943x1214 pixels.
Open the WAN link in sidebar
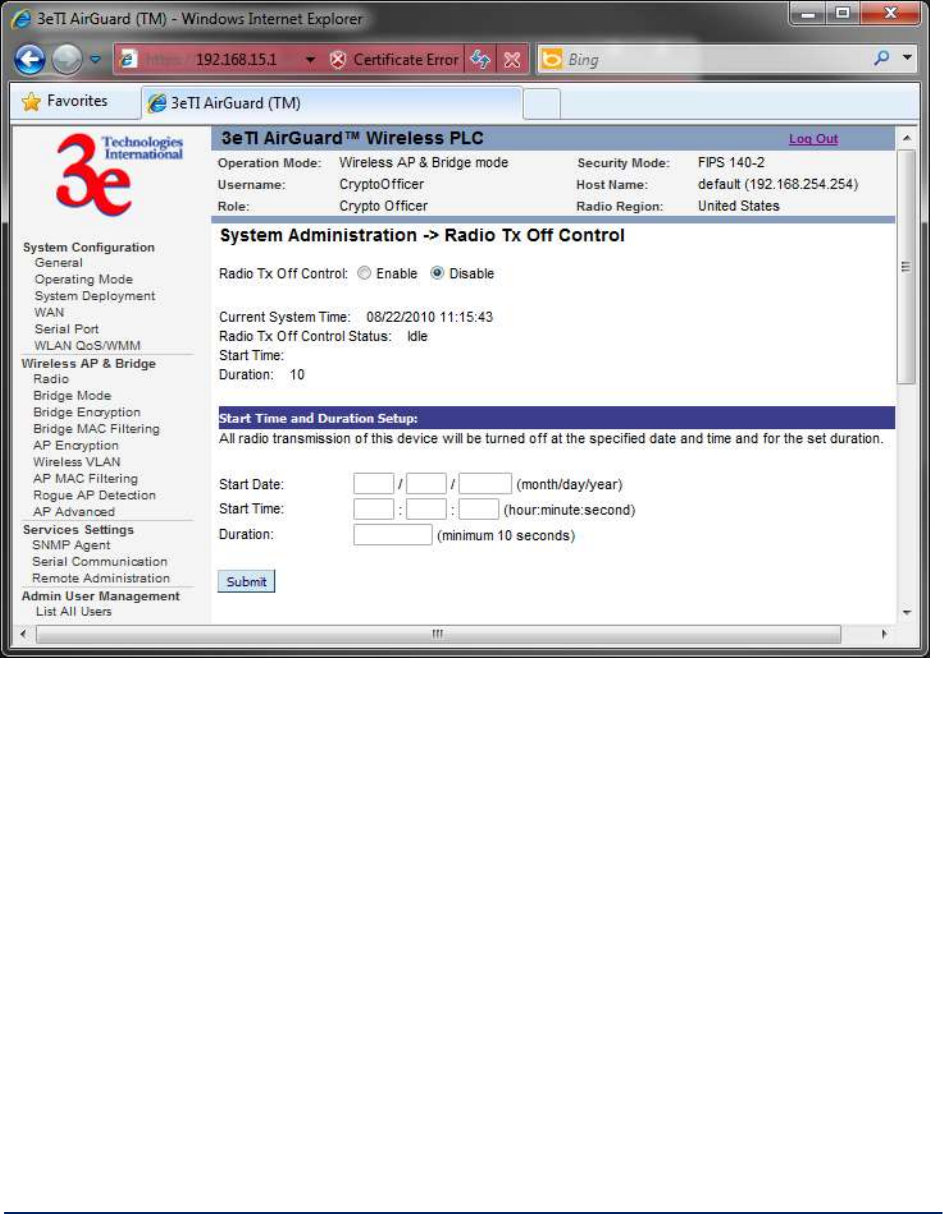point(49,312)
